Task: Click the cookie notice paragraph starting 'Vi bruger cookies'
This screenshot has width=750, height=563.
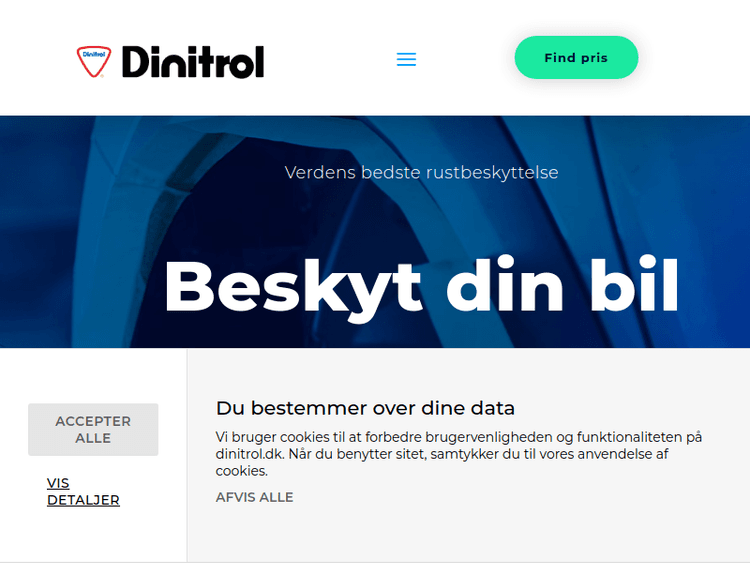Action: [459, 453]
